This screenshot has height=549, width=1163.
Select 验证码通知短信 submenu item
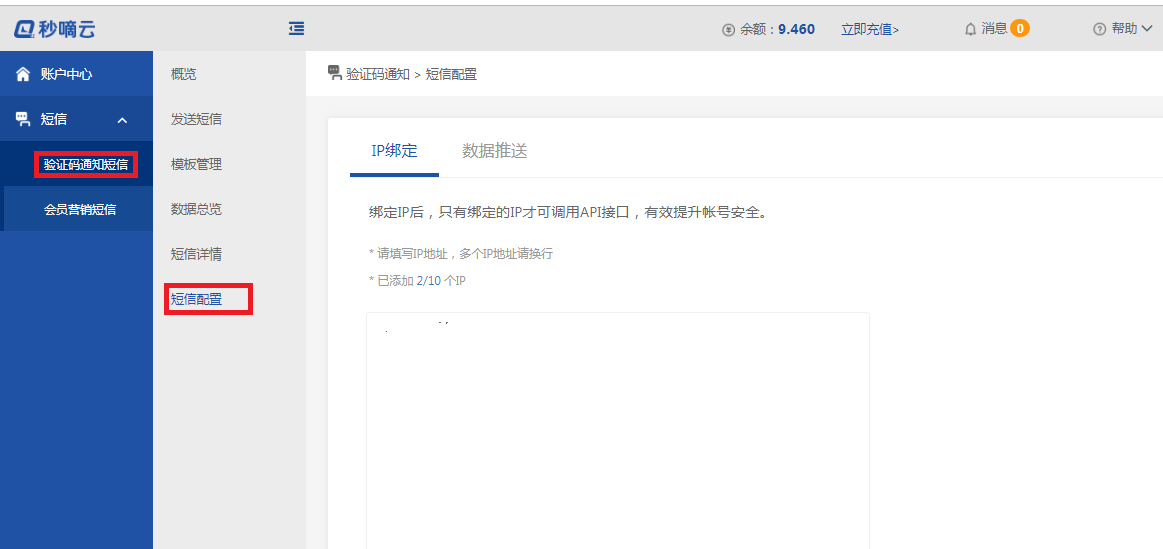[x=86, y=164]
